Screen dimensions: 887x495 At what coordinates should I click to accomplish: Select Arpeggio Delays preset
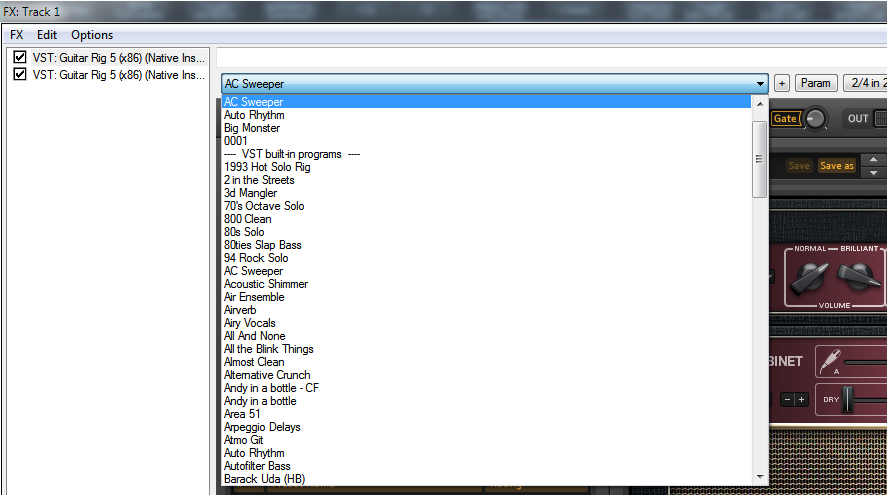tap(486, 427)
